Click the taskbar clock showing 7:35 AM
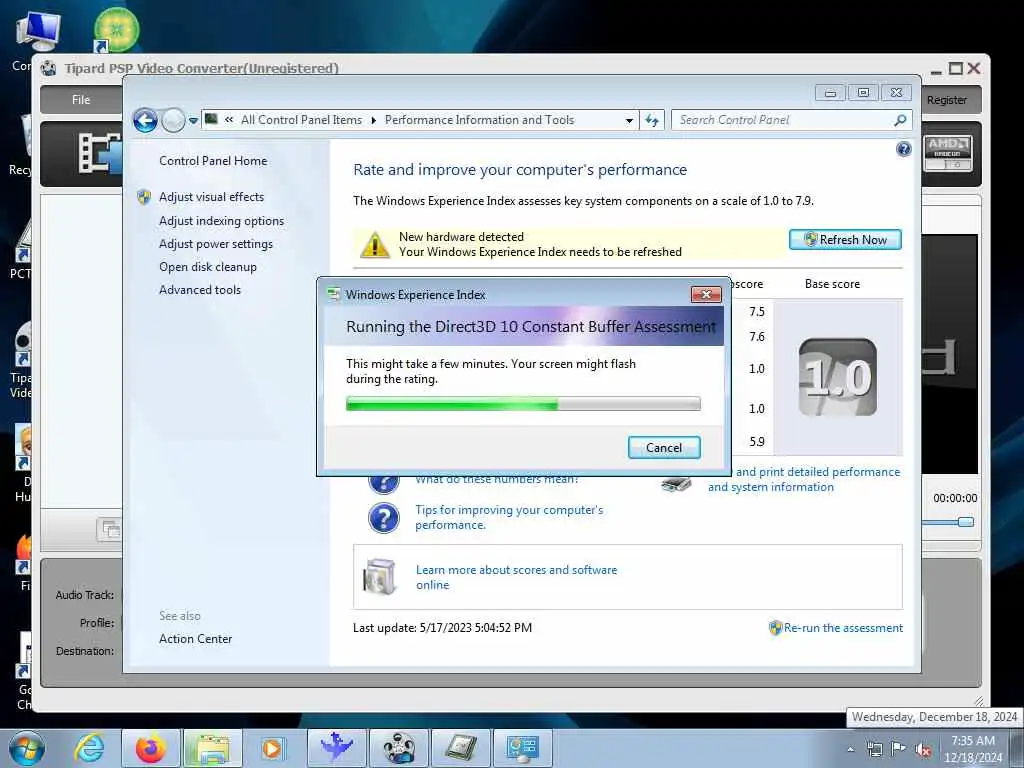 (973, 748)
